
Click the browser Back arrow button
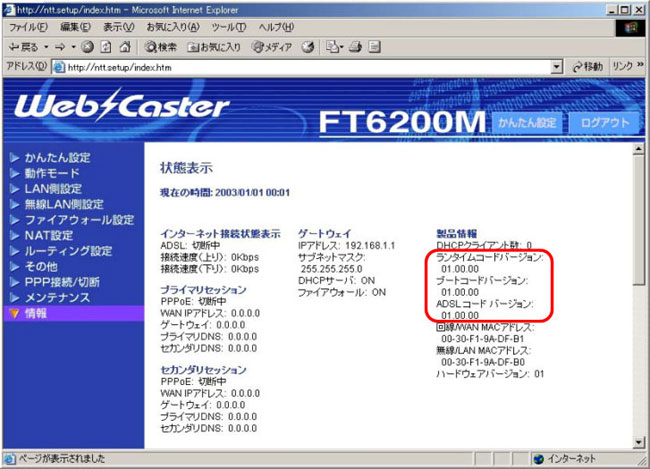click(22, 46)
